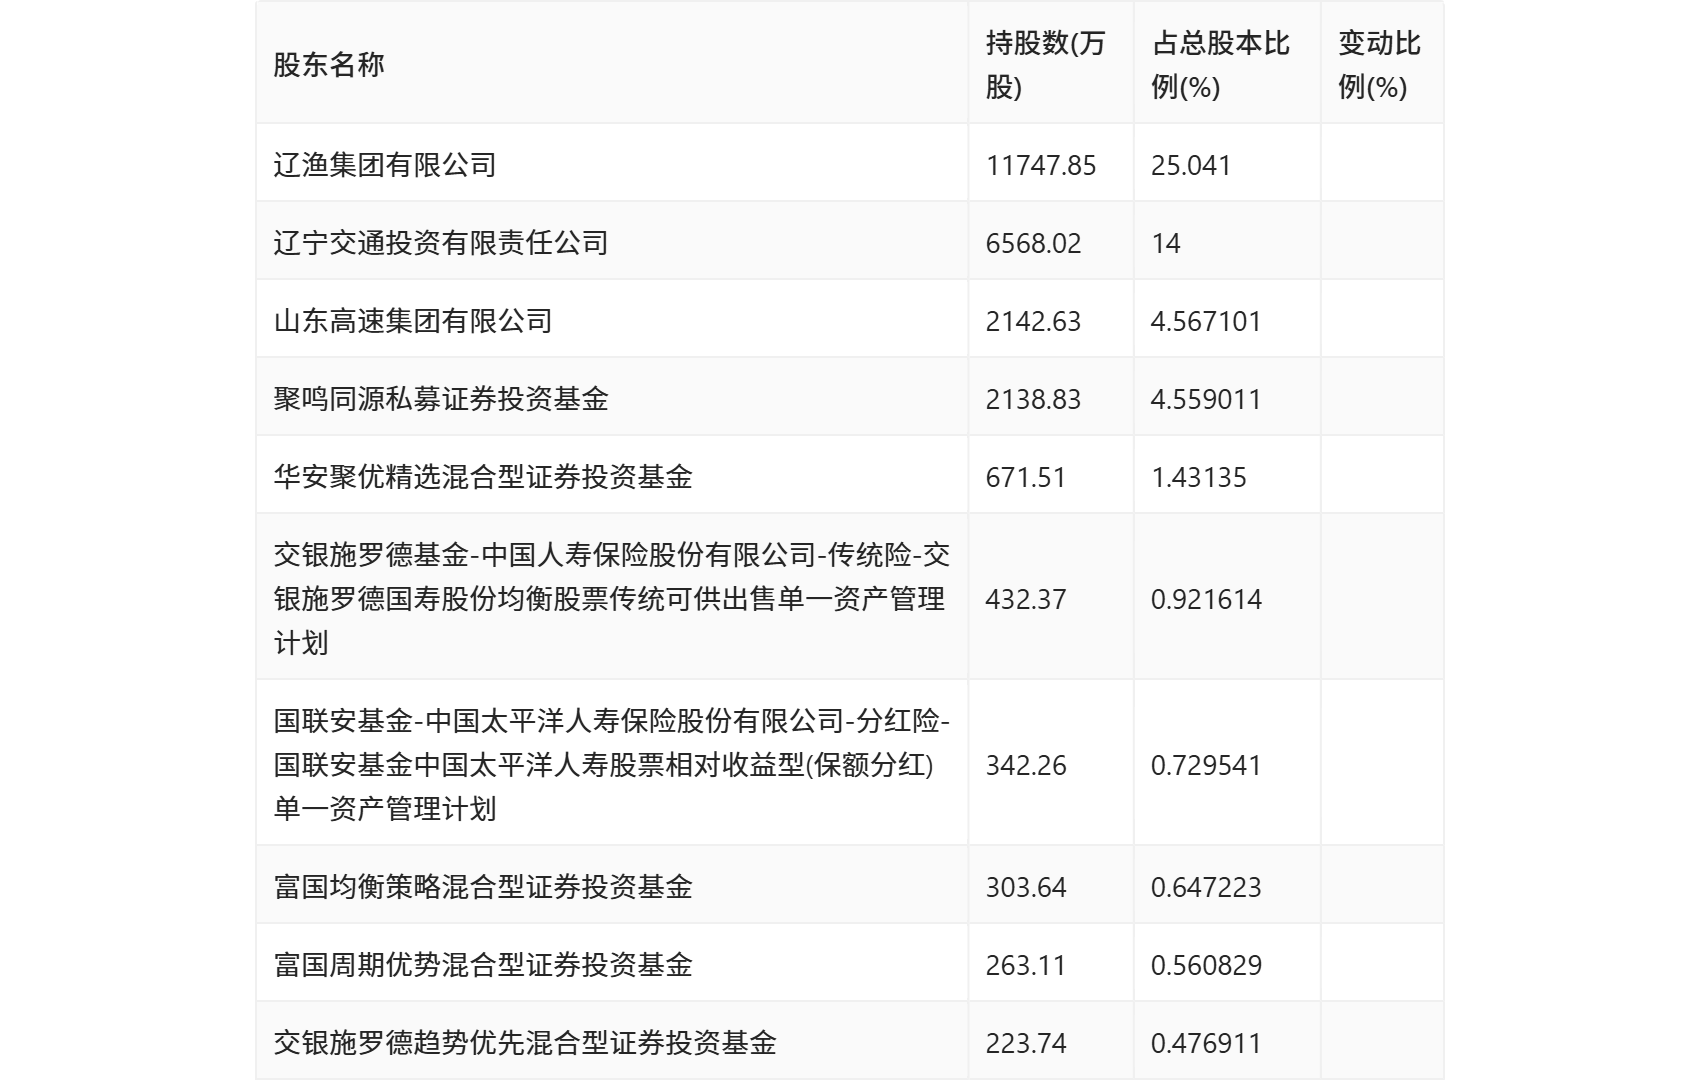Click the percentage value 14
The image size is (1700, 1080).
(1166, 243)
